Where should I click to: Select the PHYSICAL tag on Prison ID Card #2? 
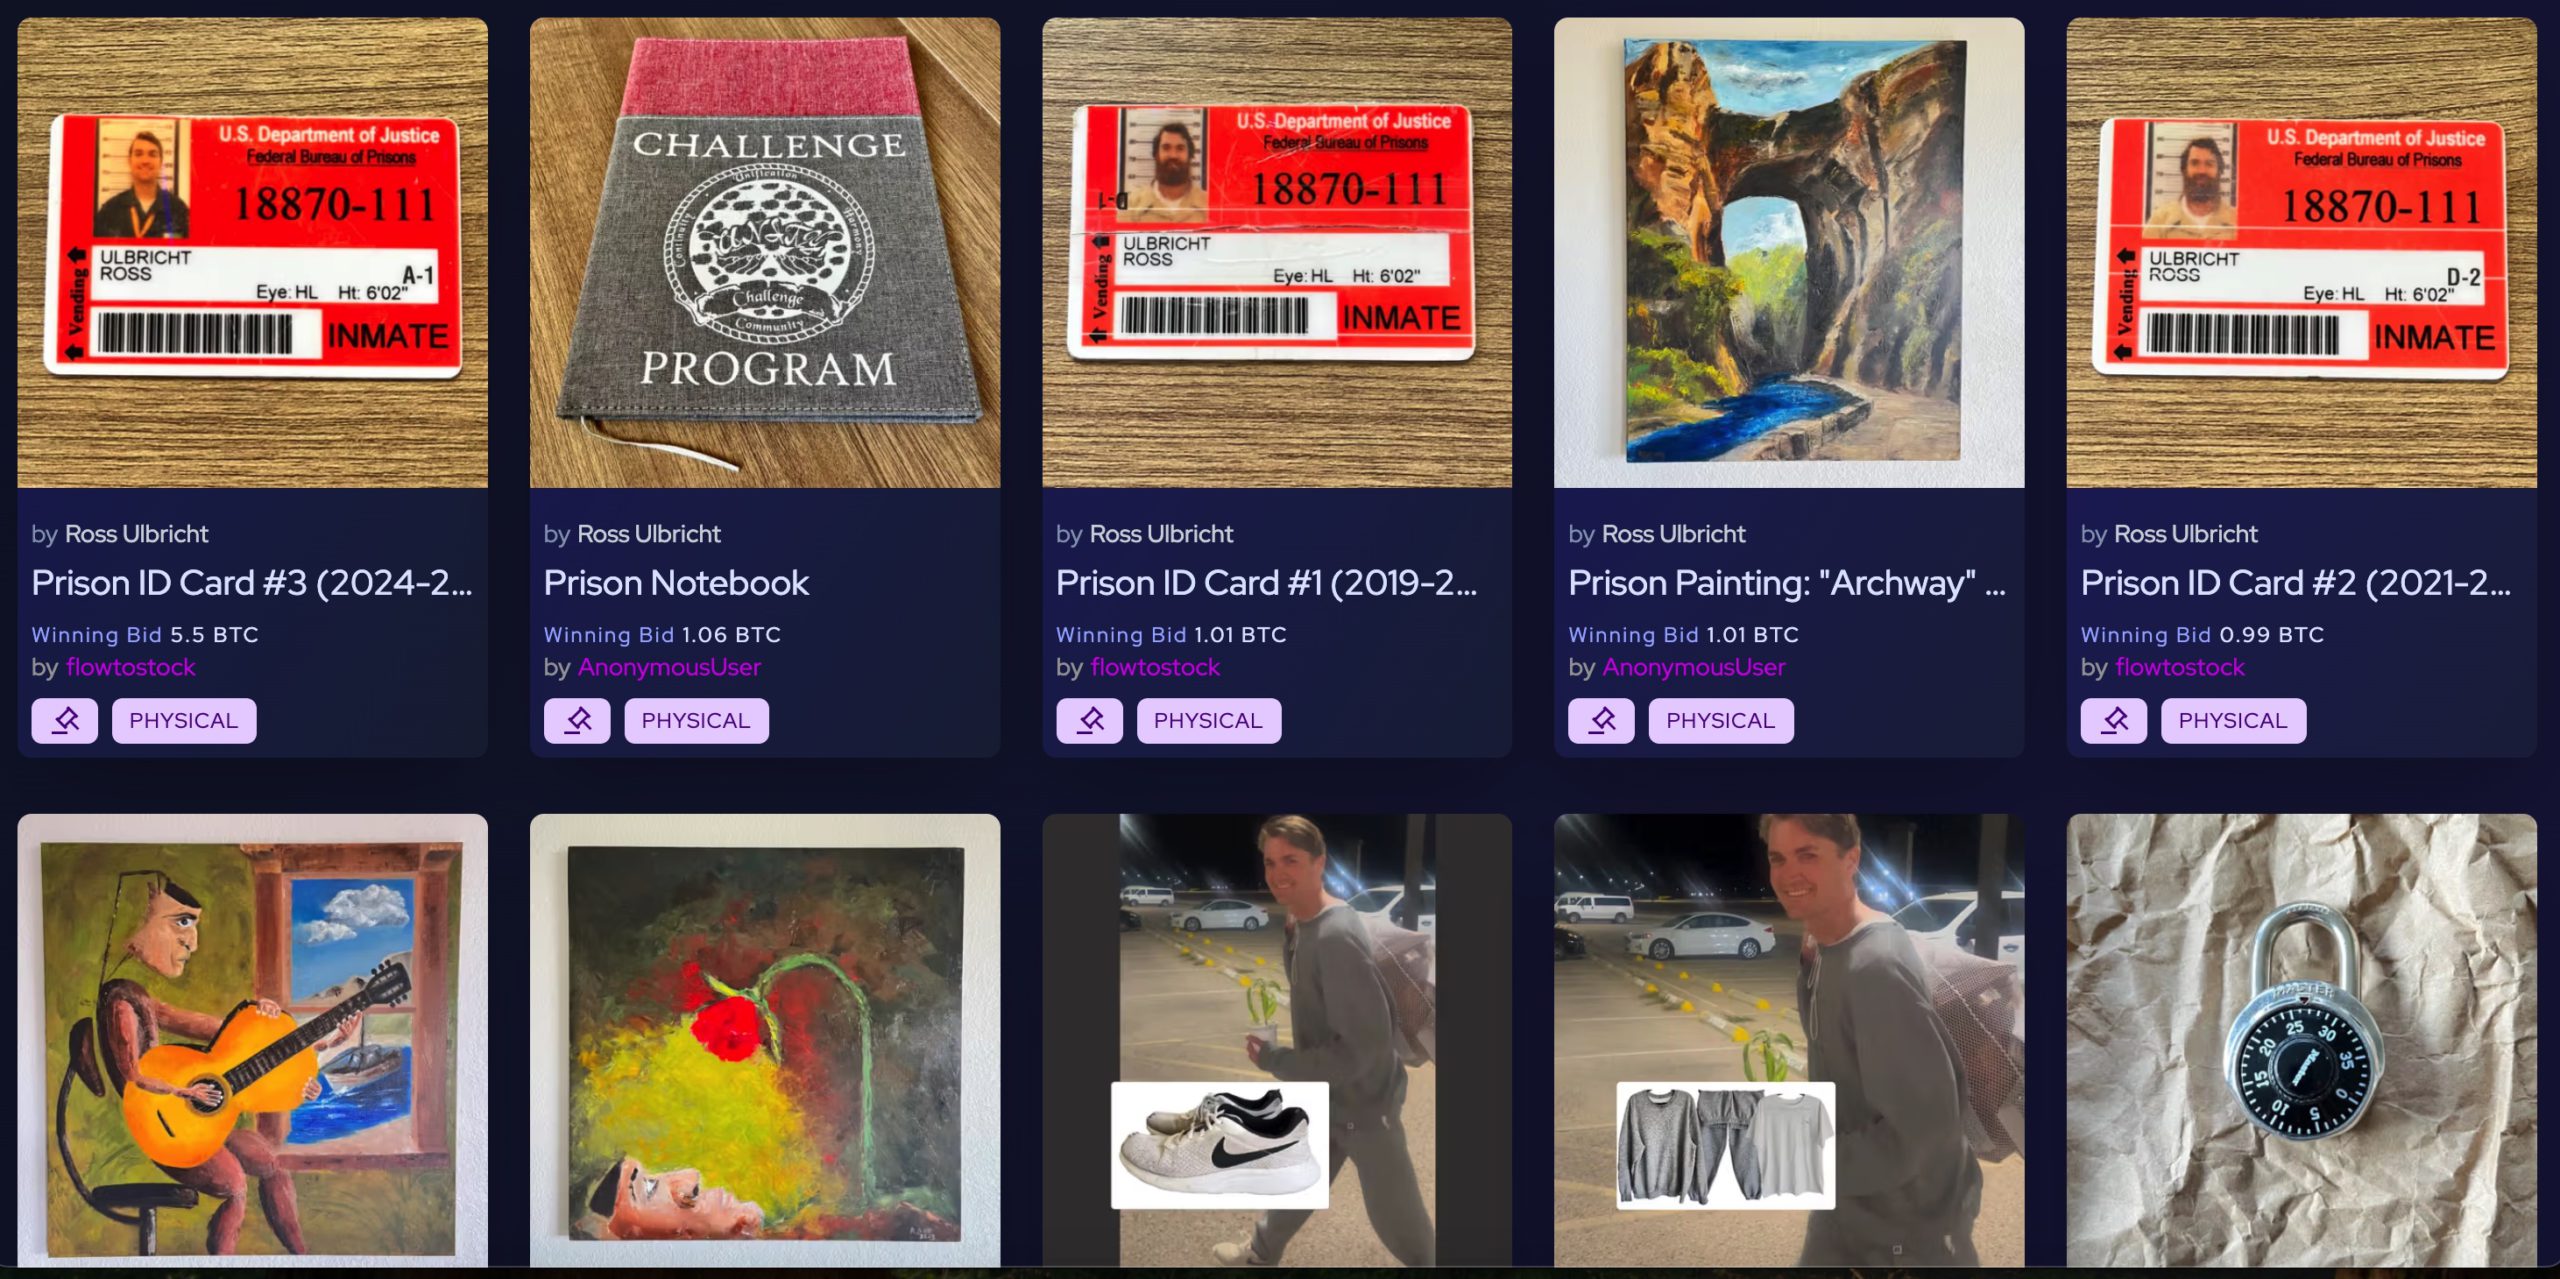click(x=2233, y=720)
